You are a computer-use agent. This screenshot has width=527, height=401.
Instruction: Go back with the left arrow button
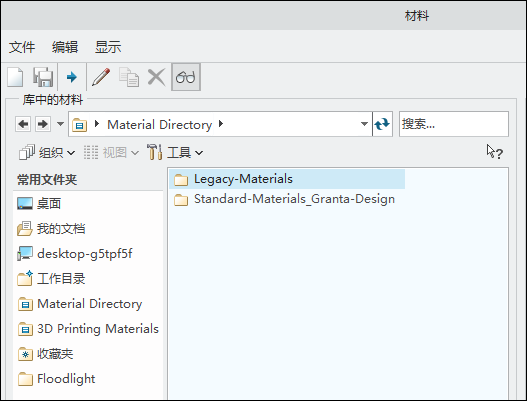pyautogui.click(x=23, y=124)
